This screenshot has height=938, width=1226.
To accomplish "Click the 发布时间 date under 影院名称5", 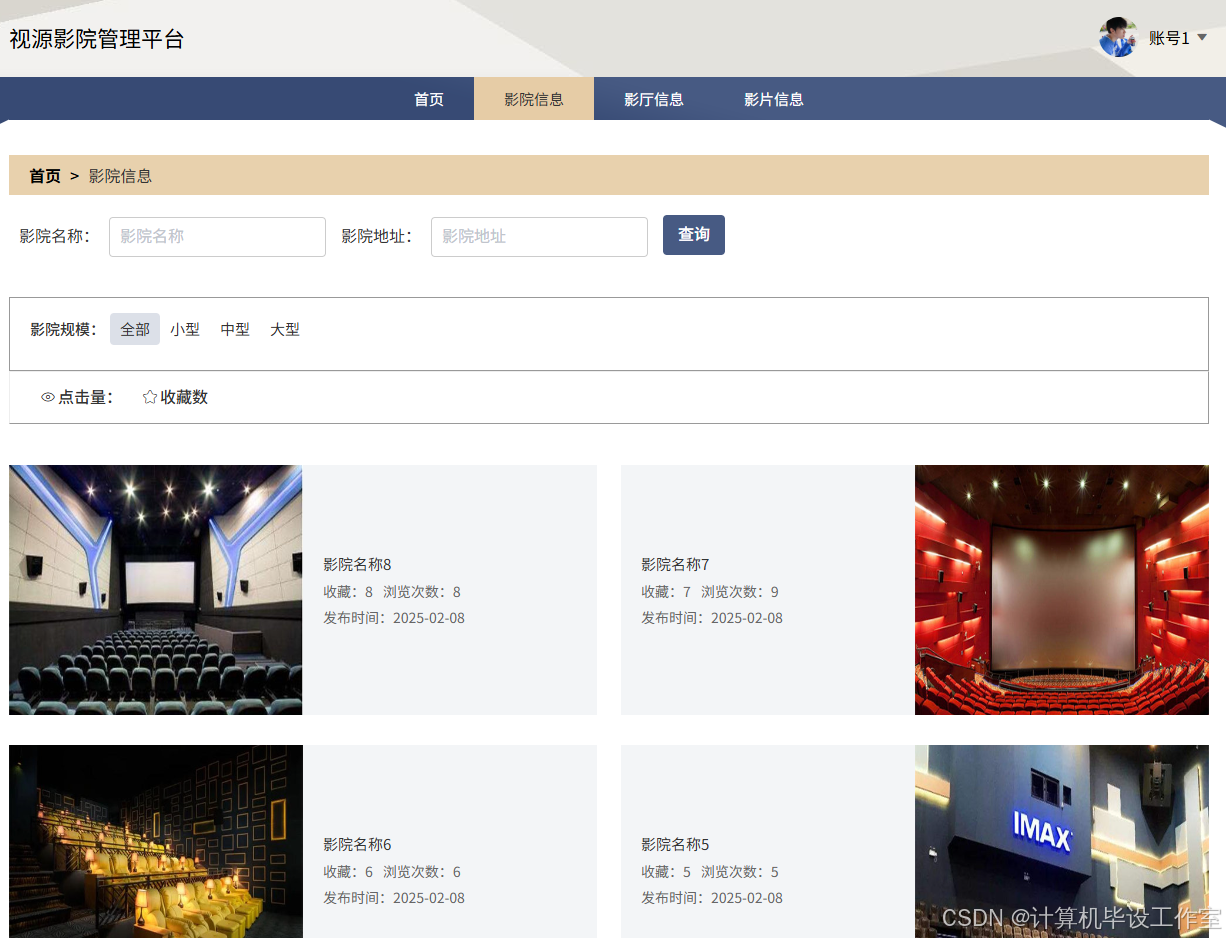I will (712, 898).
